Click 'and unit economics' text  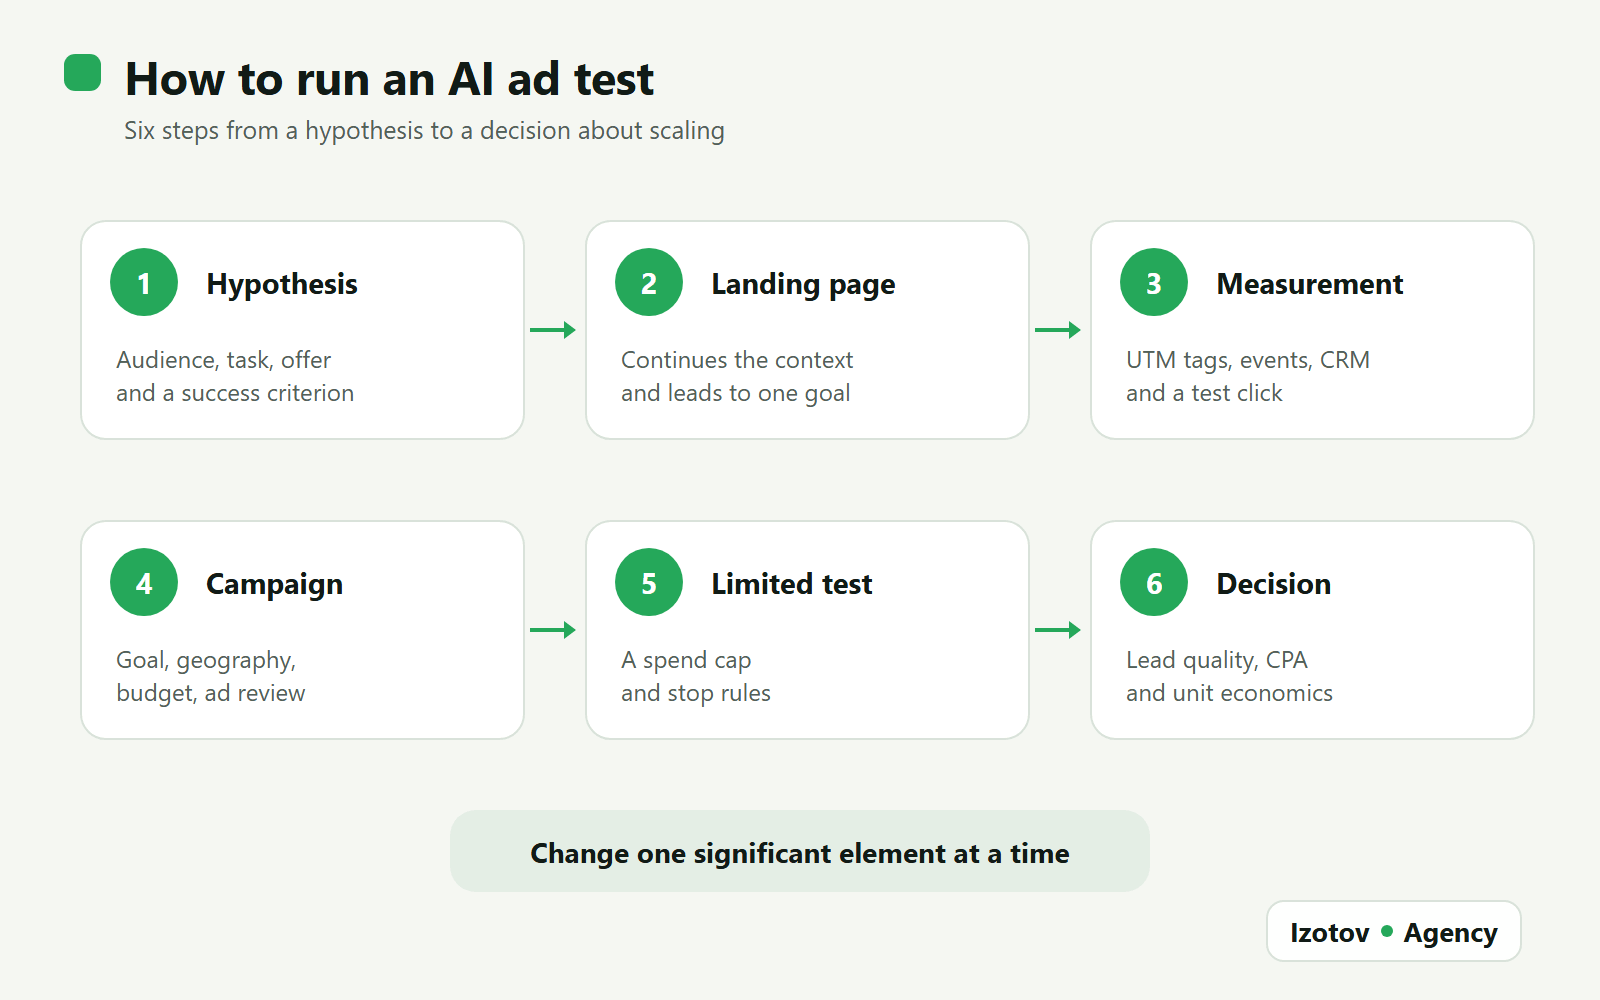(x=1229, y=693)
